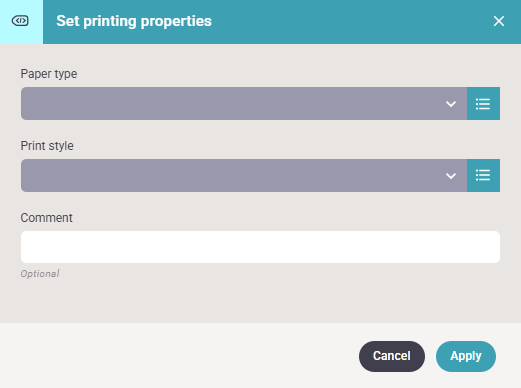
Task: Select the Paper type combo box field
Action: tap(244, 104)
